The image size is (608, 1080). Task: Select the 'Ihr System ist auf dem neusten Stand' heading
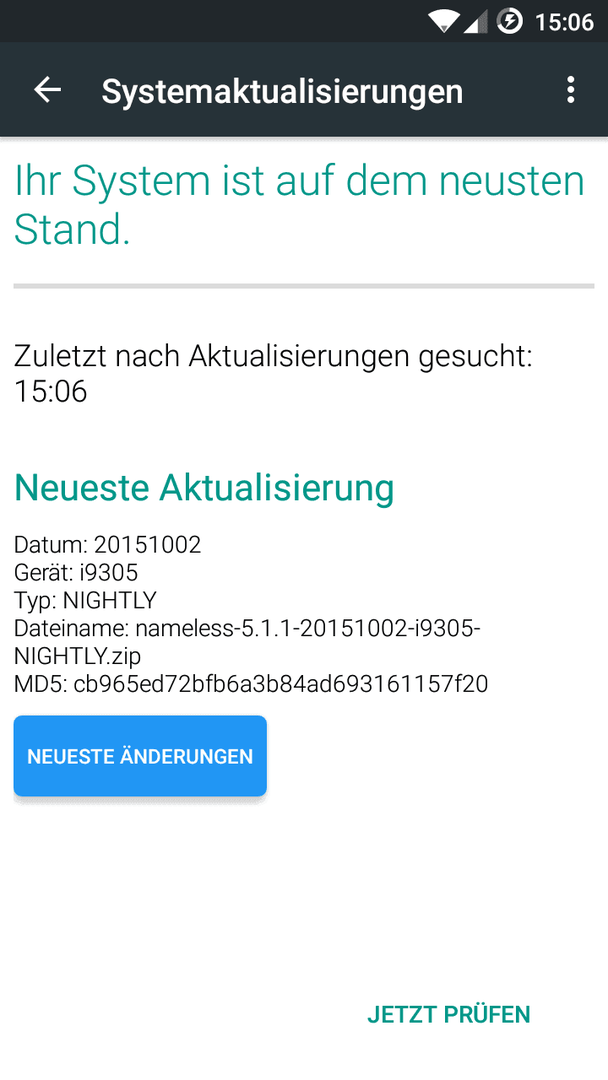click(300, 205)
